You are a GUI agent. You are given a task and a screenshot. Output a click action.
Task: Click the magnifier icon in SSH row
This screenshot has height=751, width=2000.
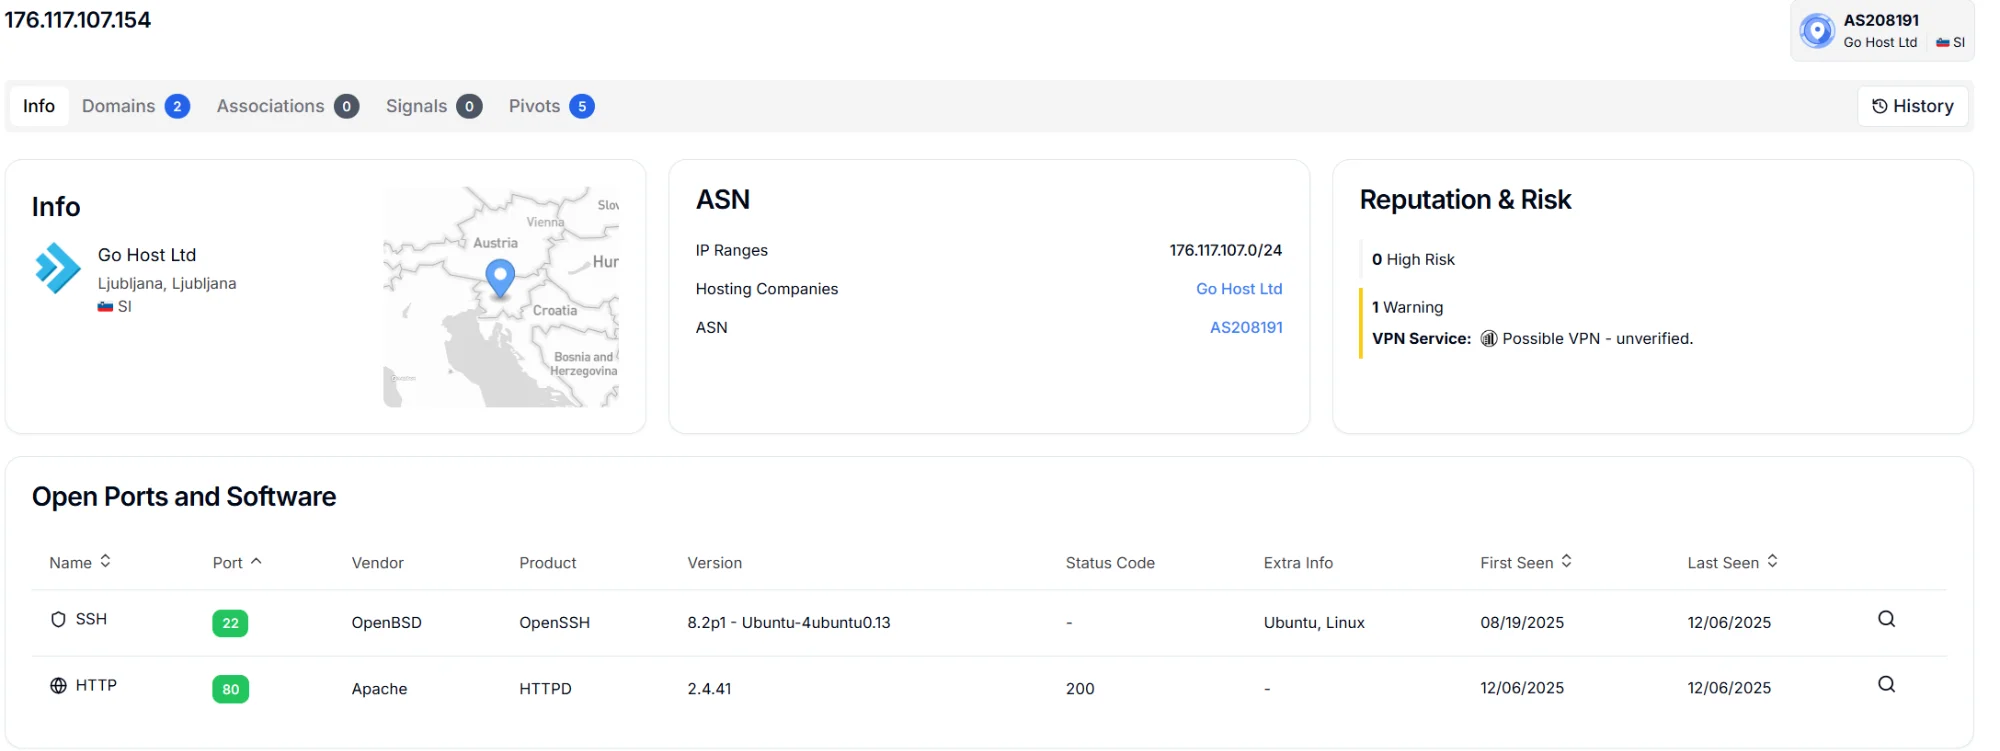pos(1886,619)
